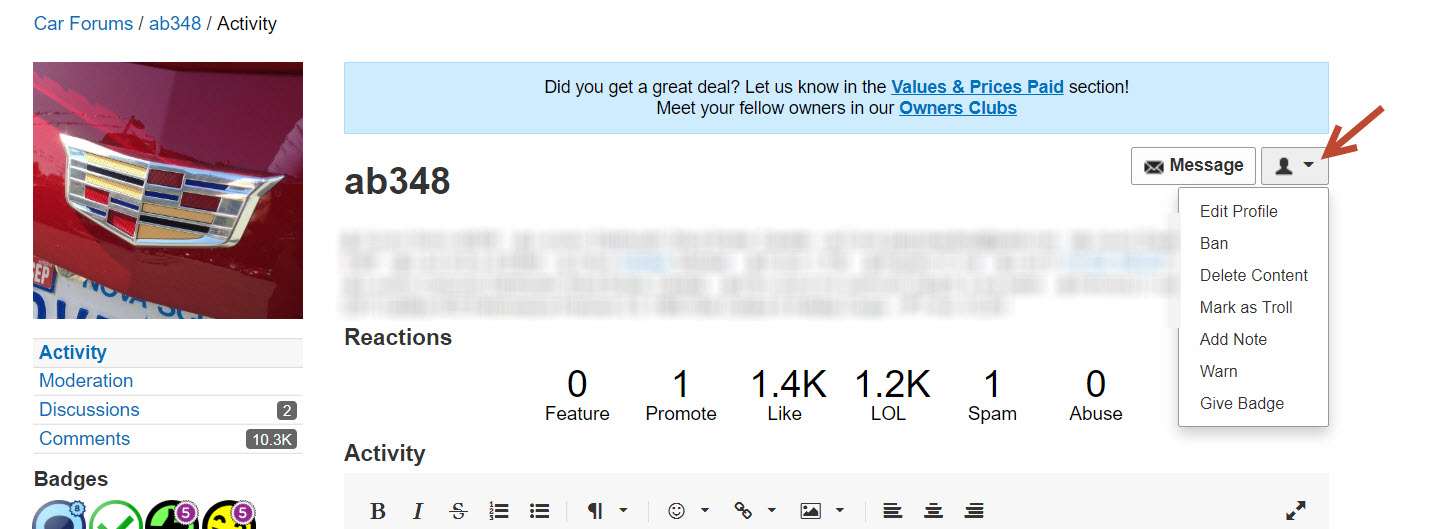Image resolution: width=1438 pixels, height=529 pixels.
Task: Insert a bulleted list in editor
Action: [539, 511]
